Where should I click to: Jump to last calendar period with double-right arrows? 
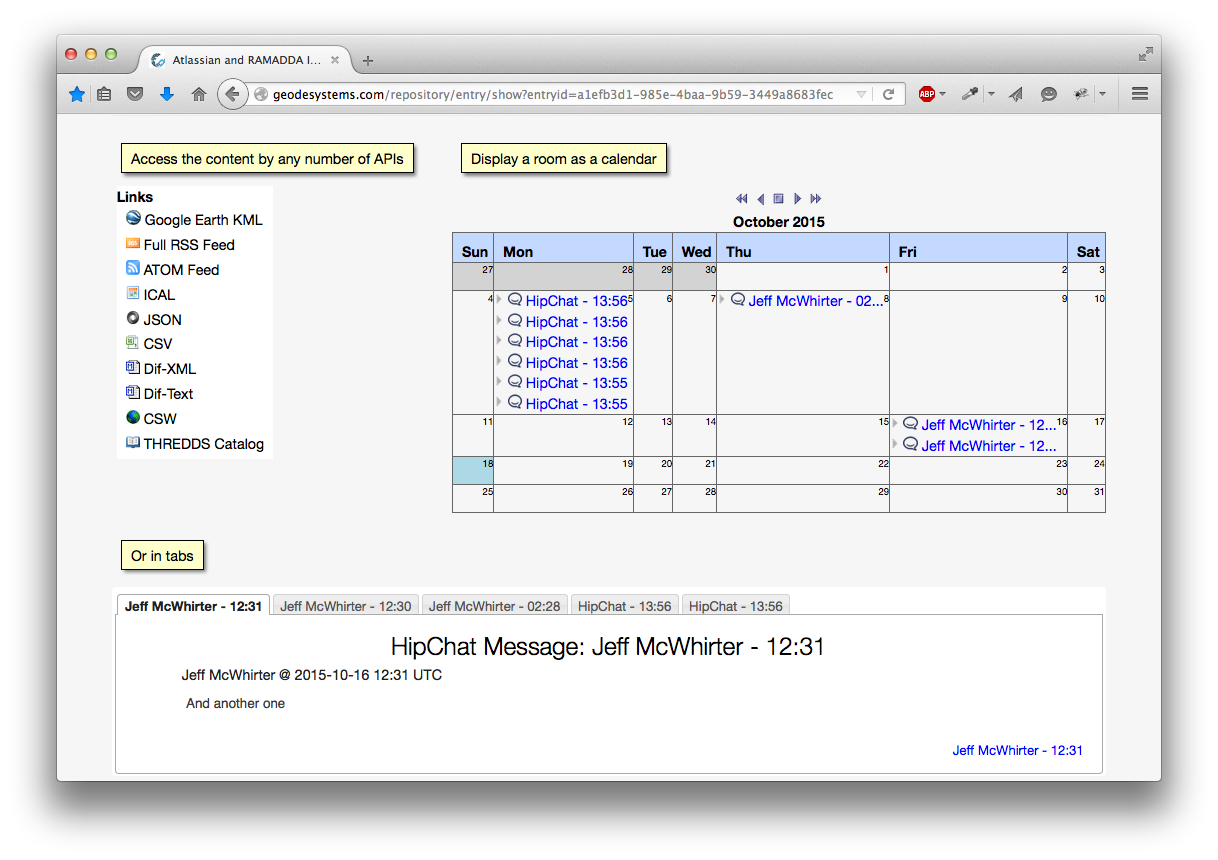(x=816, y=199)
